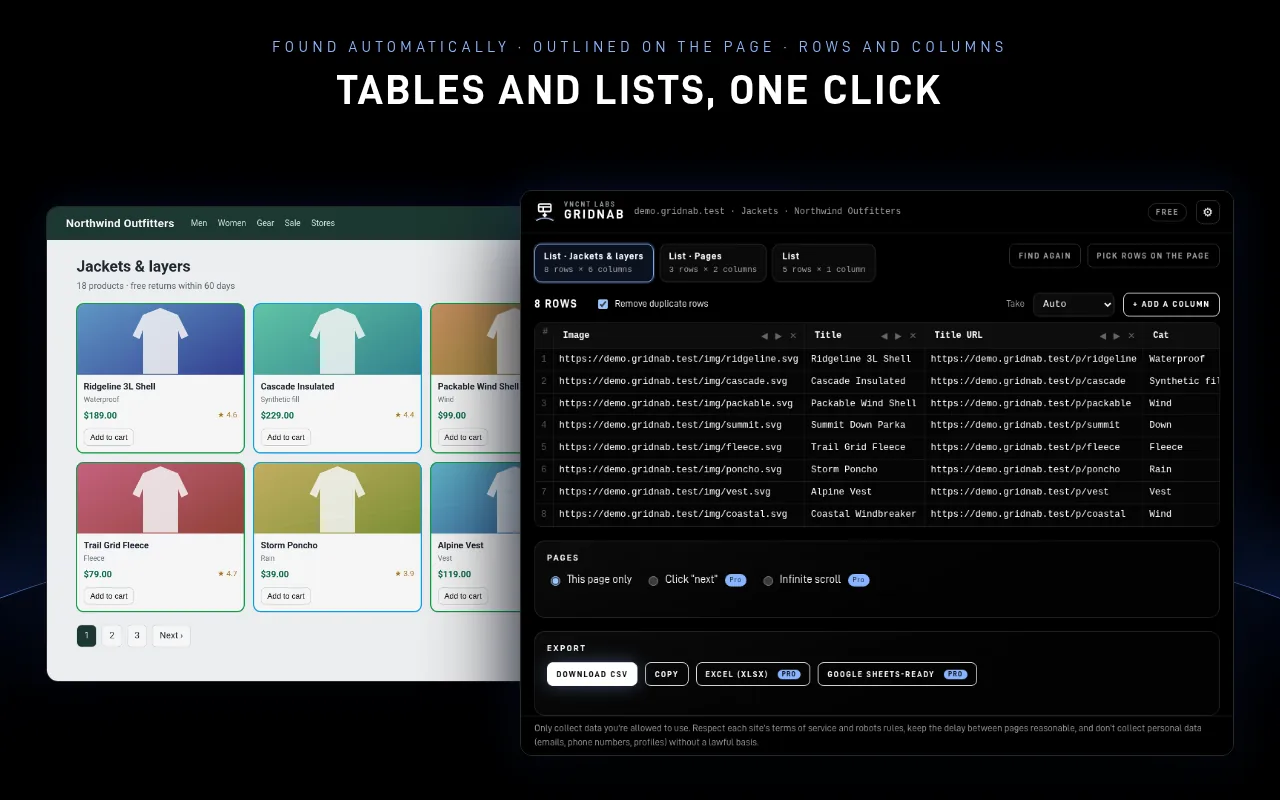Remove the Image column with X
This screenshot has height=800, width=1280.
click(x=793, y=336)
